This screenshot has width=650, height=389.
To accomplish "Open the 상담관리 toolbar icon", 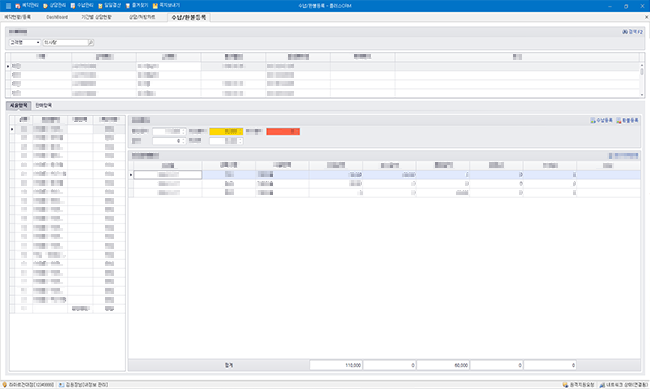I will [54, 6].
